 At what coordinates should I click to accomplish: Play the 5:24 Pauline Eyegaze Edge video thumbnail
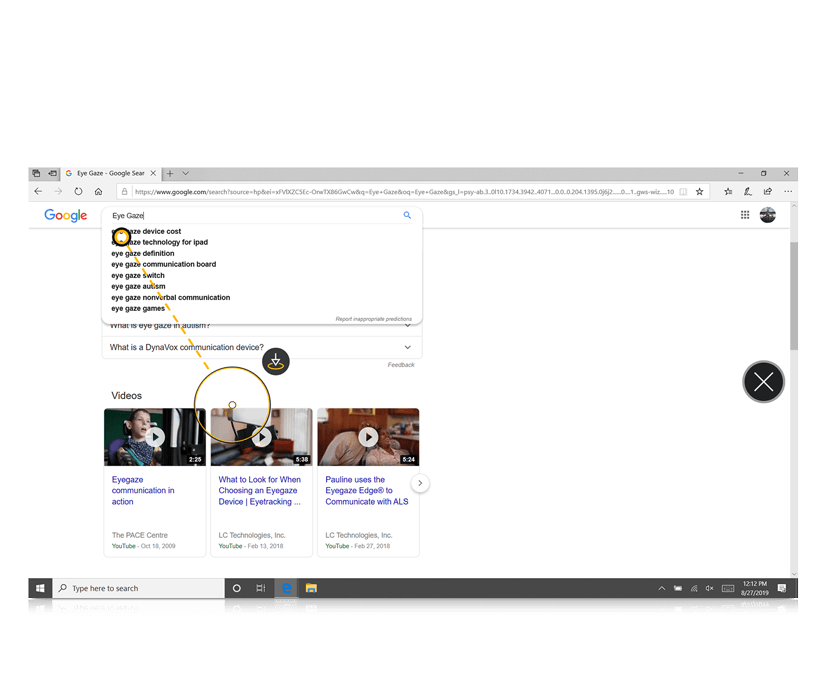(368, 437)
